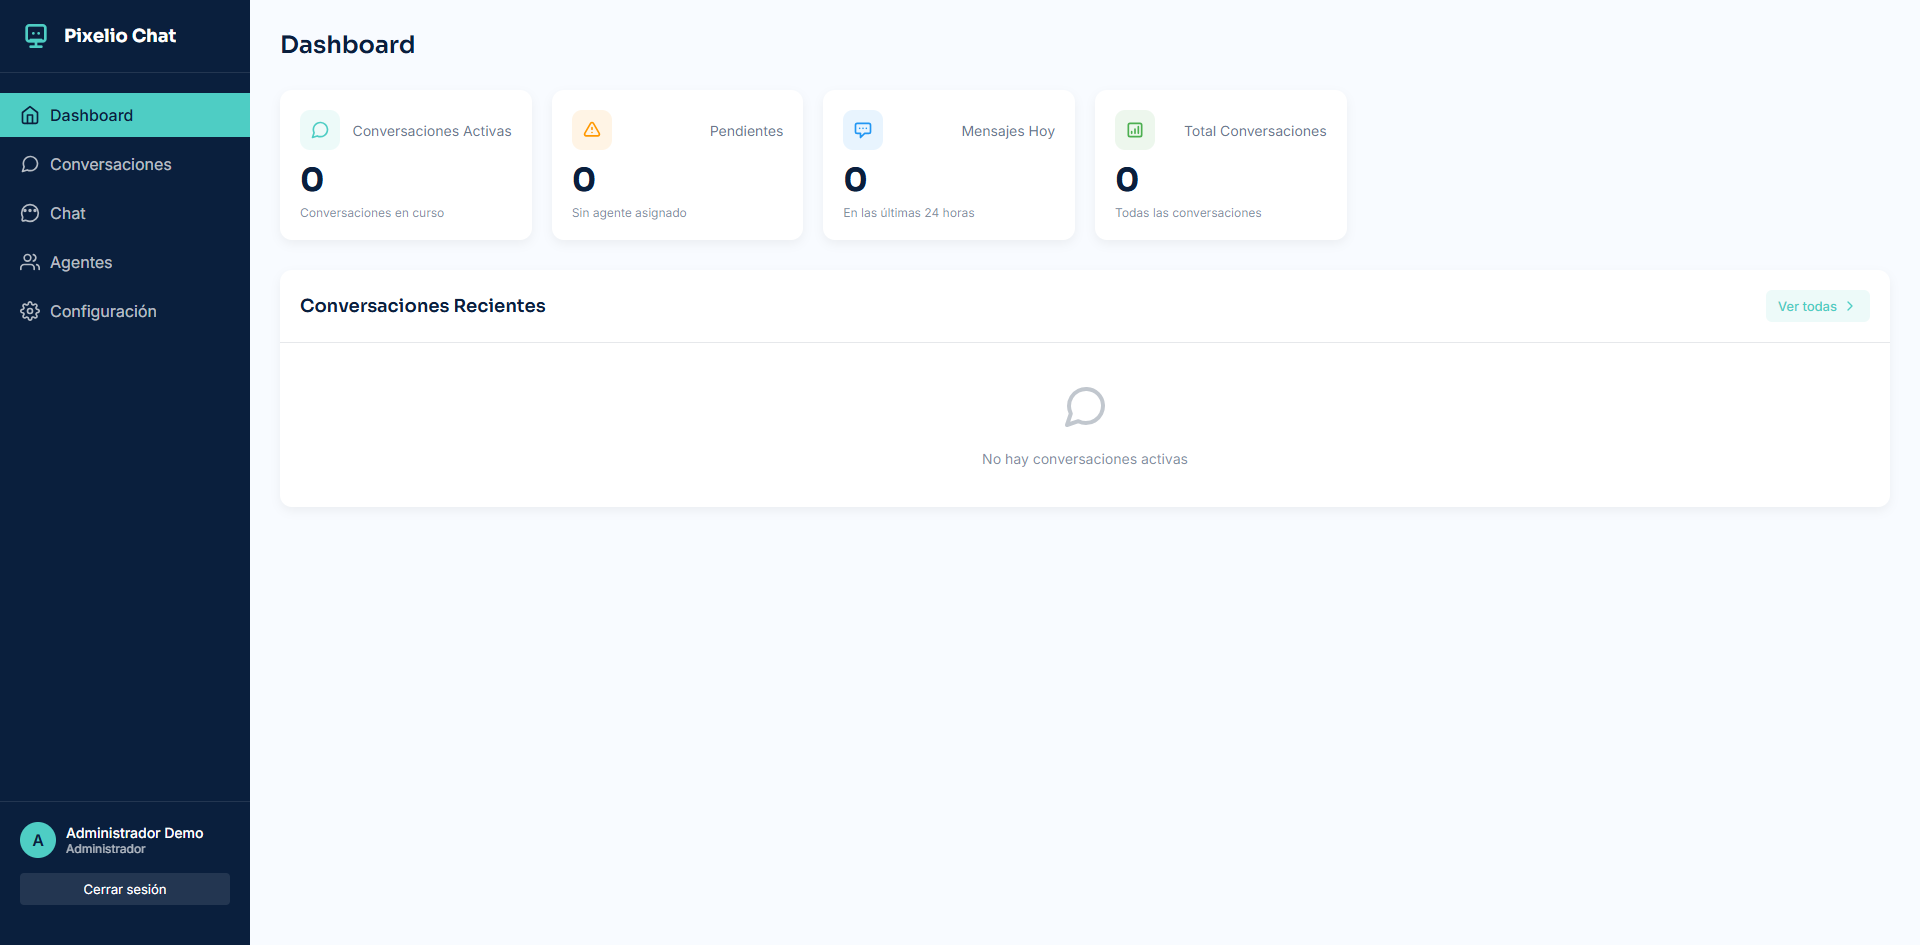Click the Total Conversaciones card title
The width and height of the screenshot is (1920, 945).
(x=1255, y=131)
